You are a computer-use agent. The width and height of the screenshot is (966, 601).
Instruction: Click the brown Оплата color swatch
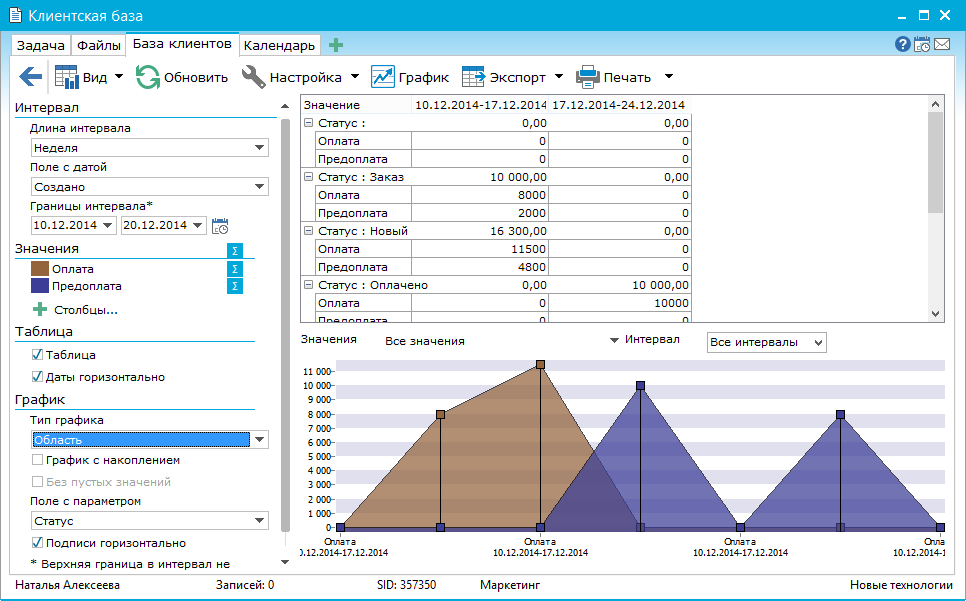tap(39, 269)
